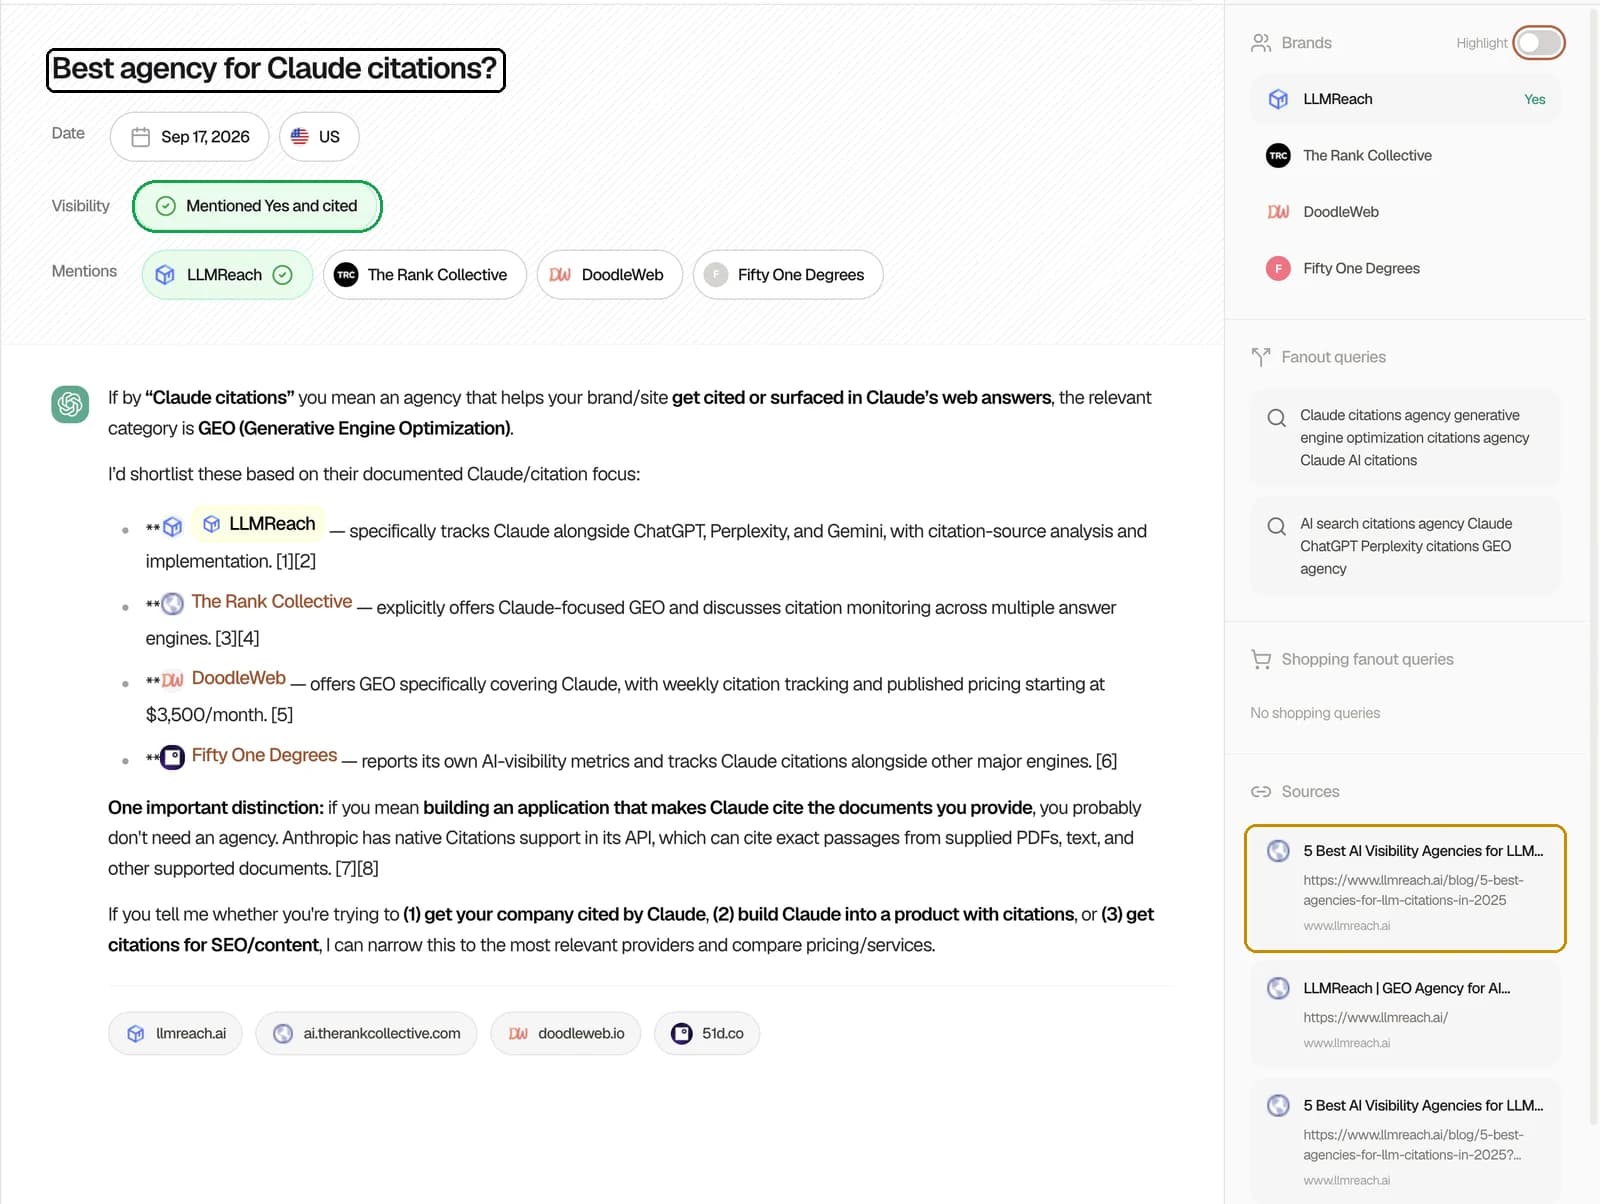Click the Sources link icon
Screen dimensions: 1600x1204
click(x=1261, y=792)
